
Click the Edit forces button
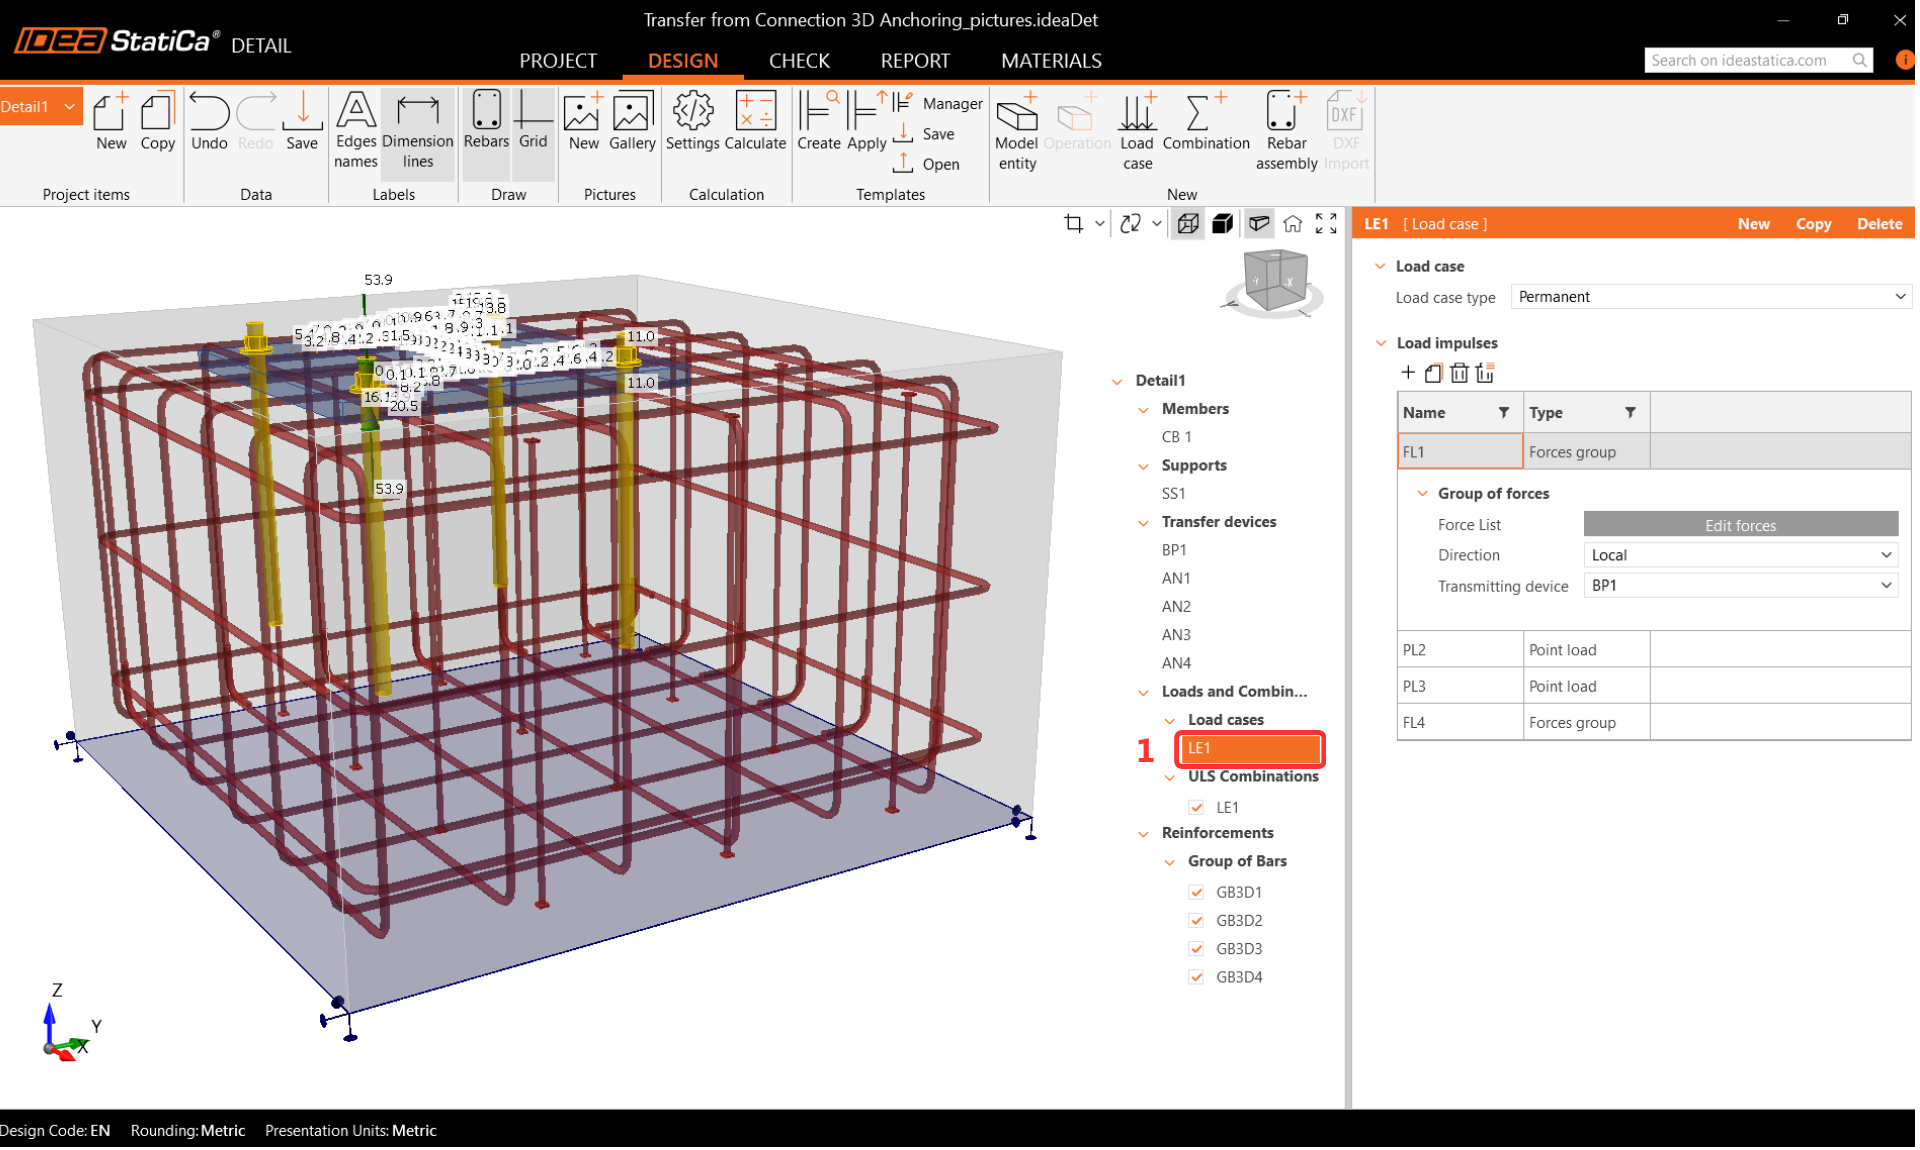click(1739, 525)
